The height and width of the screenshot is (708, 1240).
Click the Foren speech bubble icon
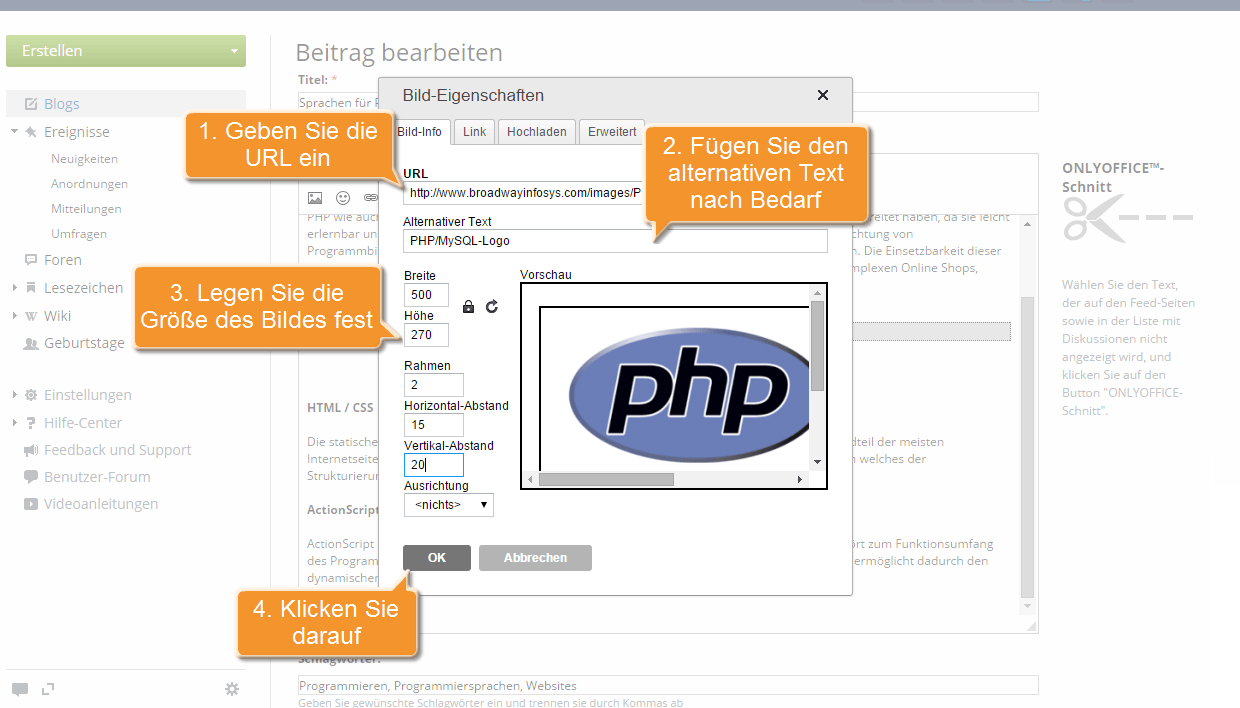coord(31,260)
